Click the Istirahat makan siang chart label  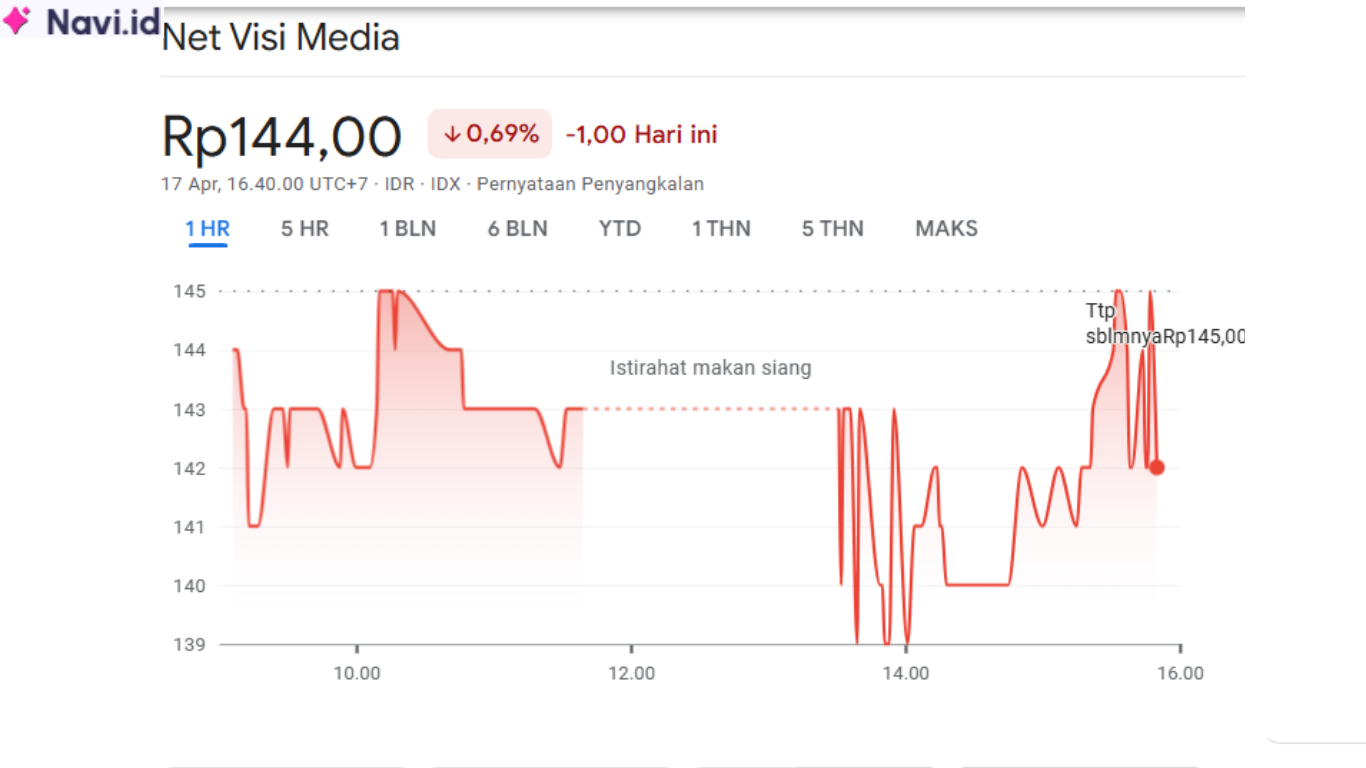(x=709, y=368)
